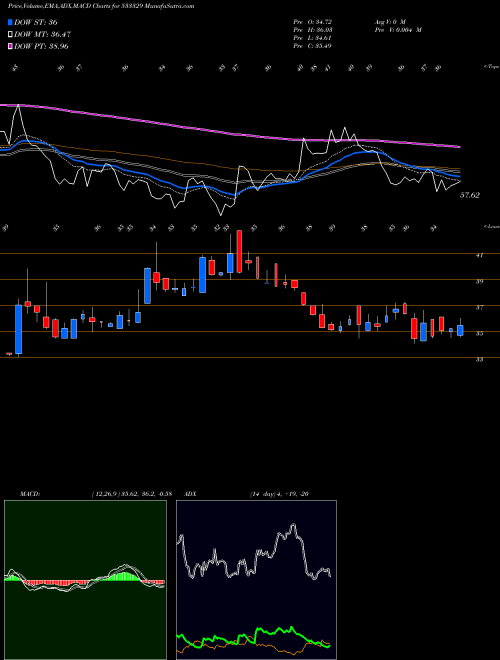
Task: Select the 'Pre L: 34.61' low value
Action: tap(313, 37)
